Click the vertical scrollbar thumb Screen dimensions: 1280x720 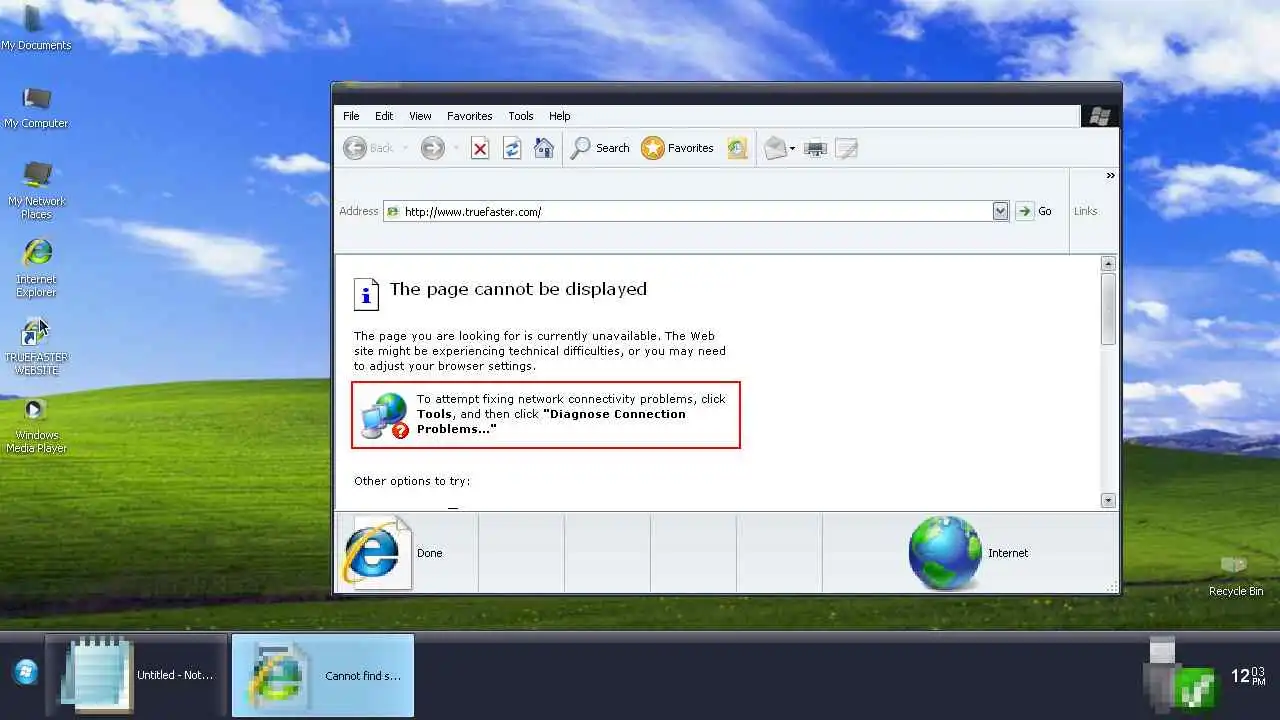tap(1108, 309)
